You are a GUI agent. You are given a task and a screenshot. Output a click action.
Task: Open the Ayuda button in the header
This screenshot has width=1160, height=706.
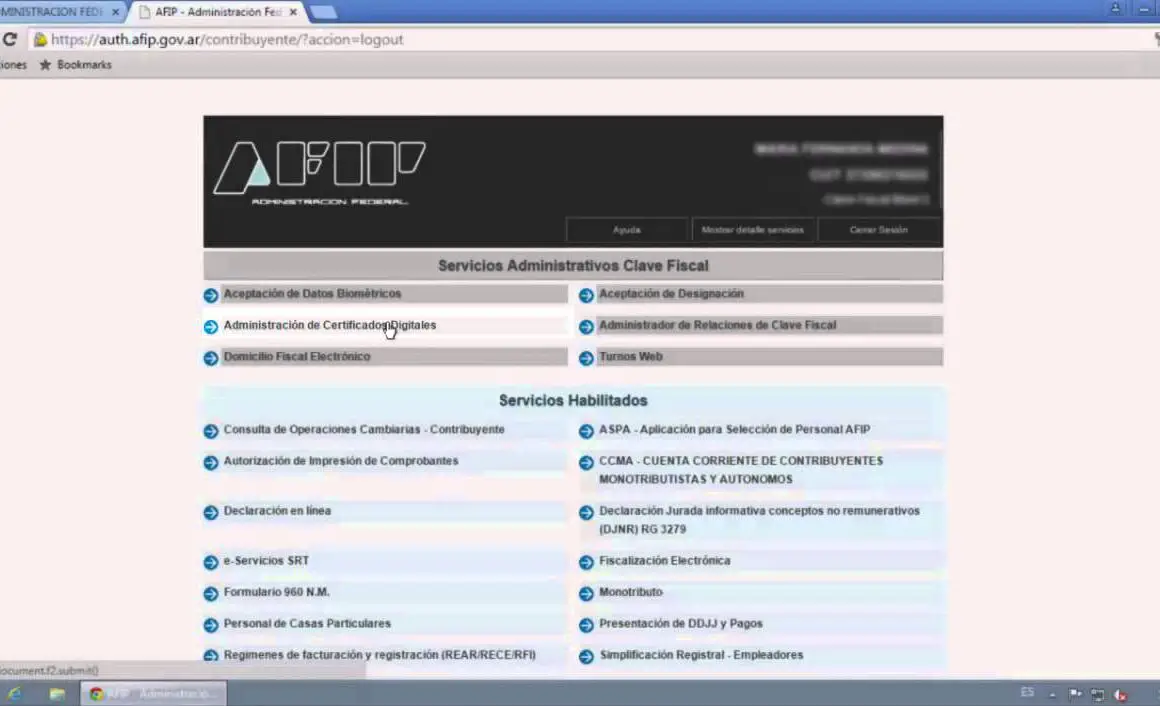click(x=627, y=230)
